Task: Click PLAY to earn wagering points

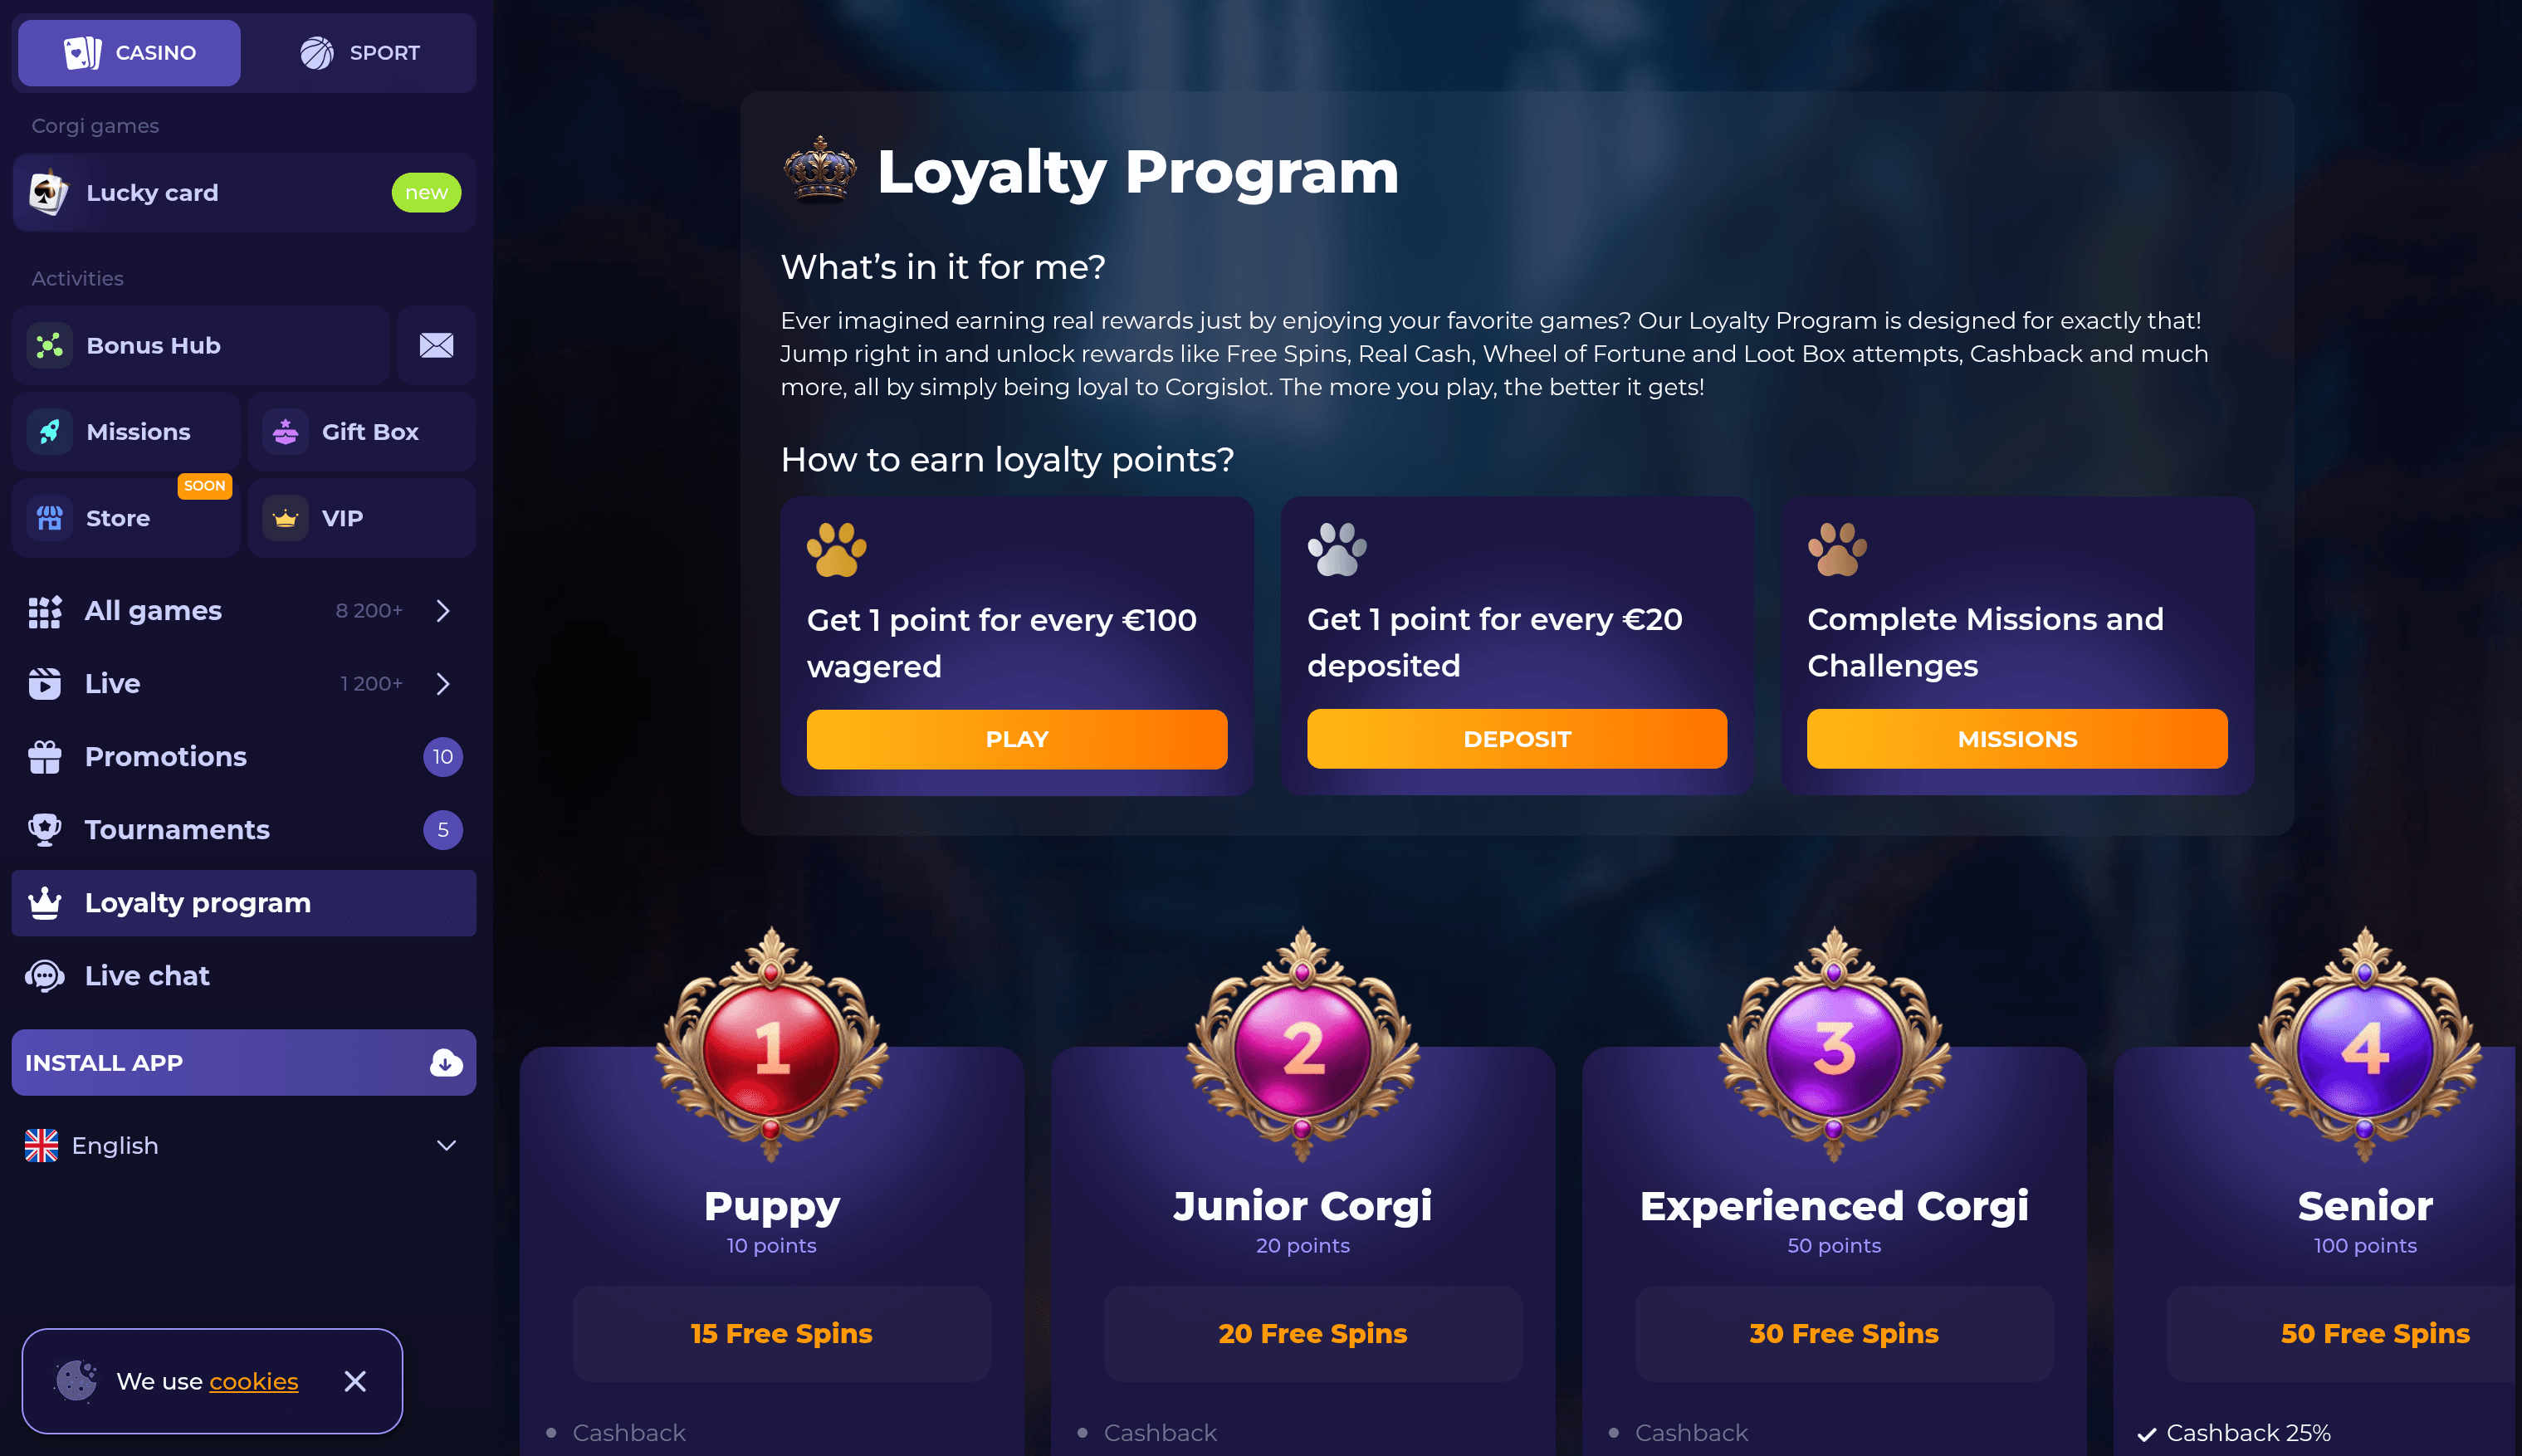Action: pos(1016,739)
